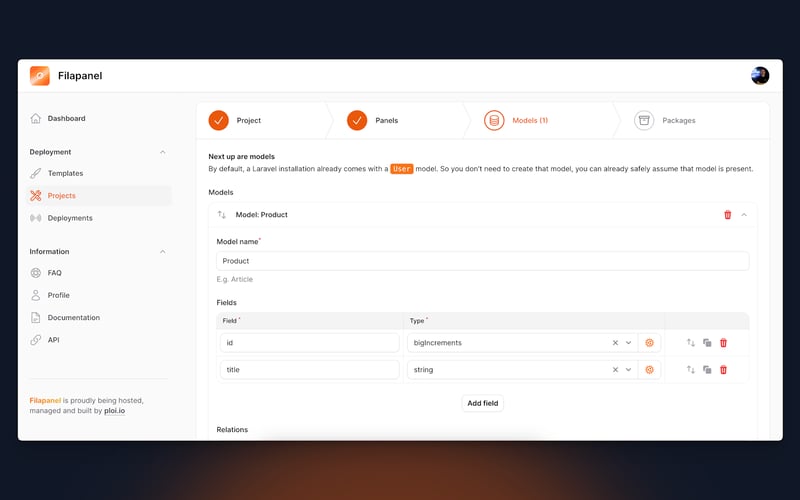Click the Packages archive box icon
The width and height of the screenshot is (800, 500).
pos(644,120)
